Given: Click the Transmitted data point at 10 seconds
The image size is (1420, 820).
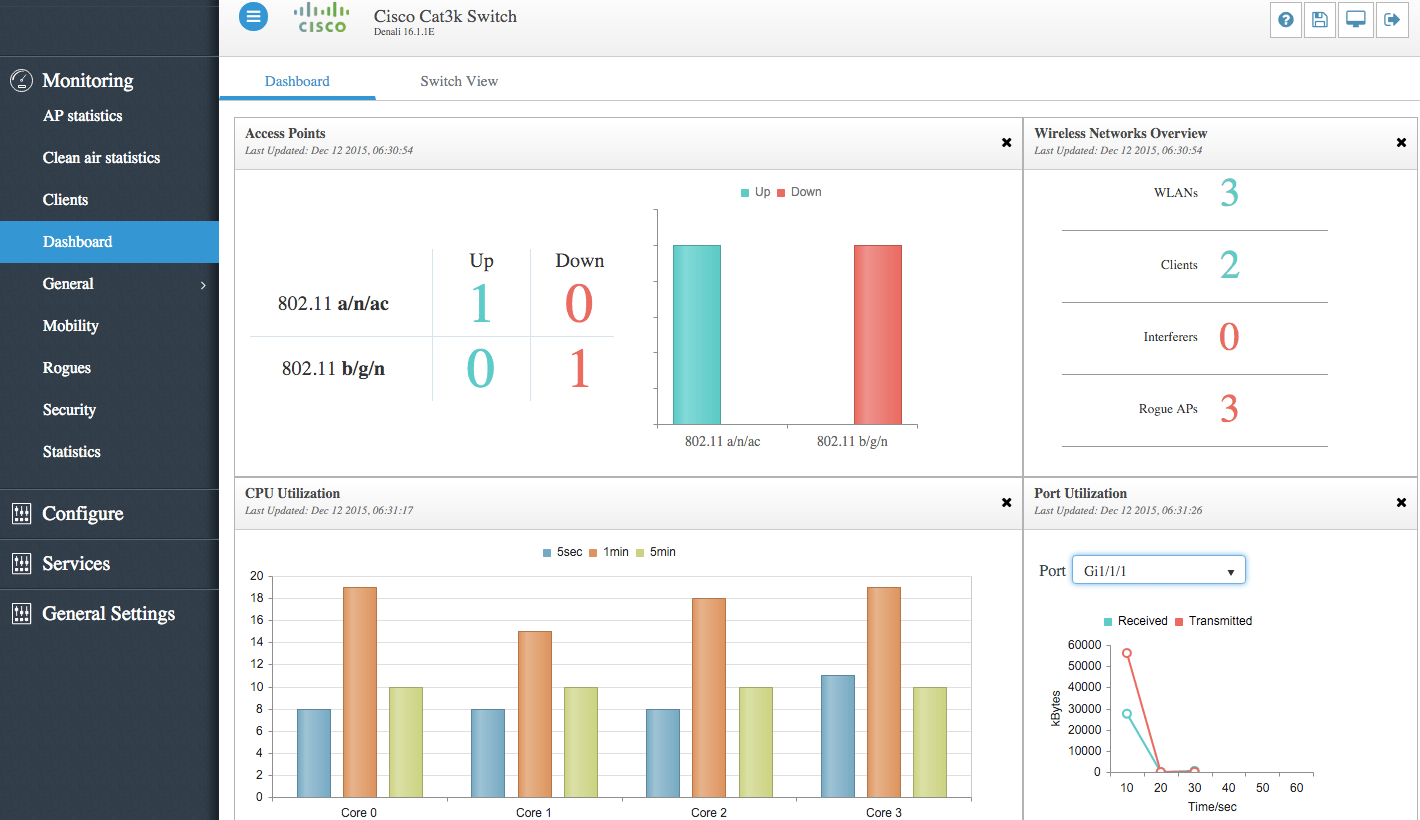Looking at the screenshot, I should tap(1127, 653).
